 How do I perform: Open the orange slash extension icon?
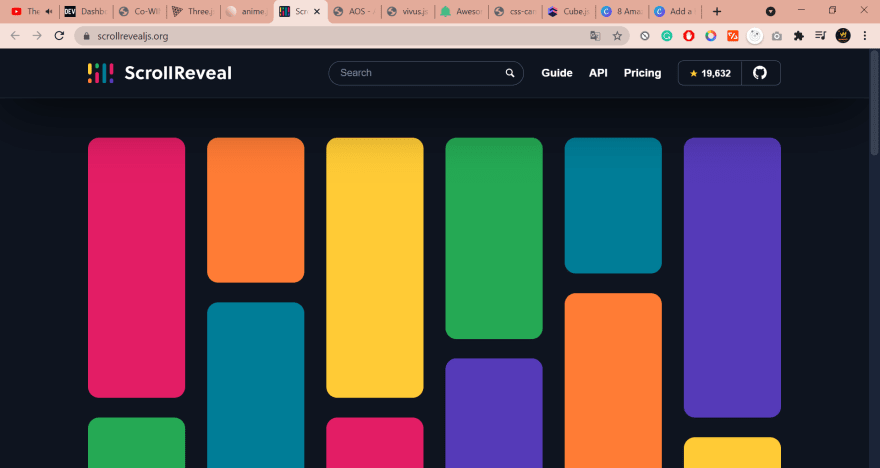pyautogui.click(x=732, y=36)
